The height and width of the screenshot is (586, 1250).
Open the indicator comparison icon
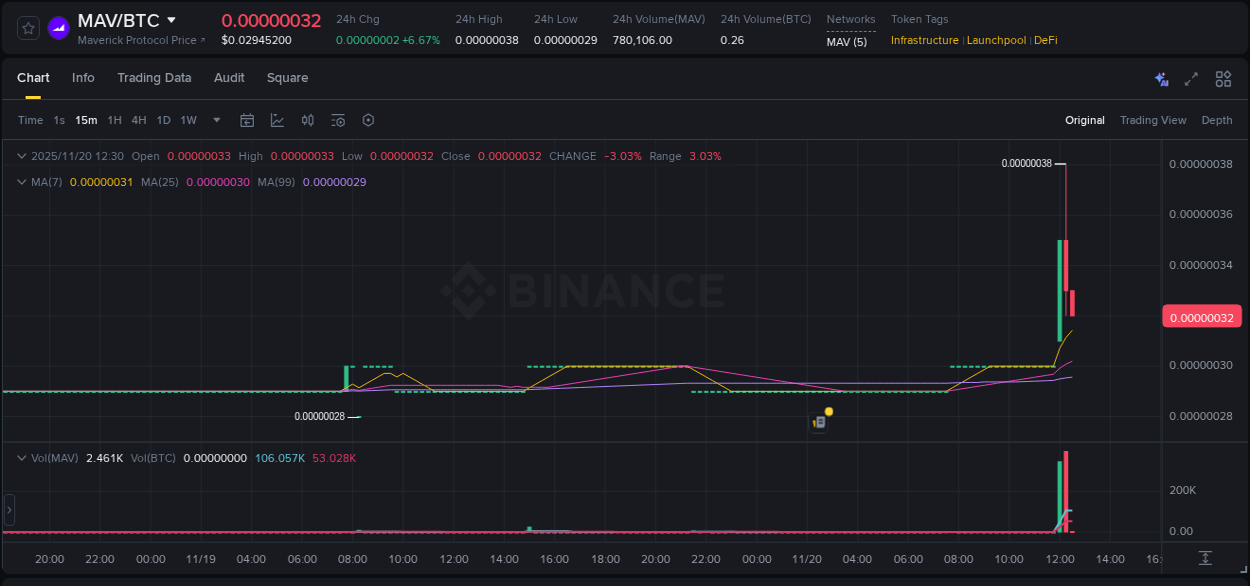pos(308,120)
